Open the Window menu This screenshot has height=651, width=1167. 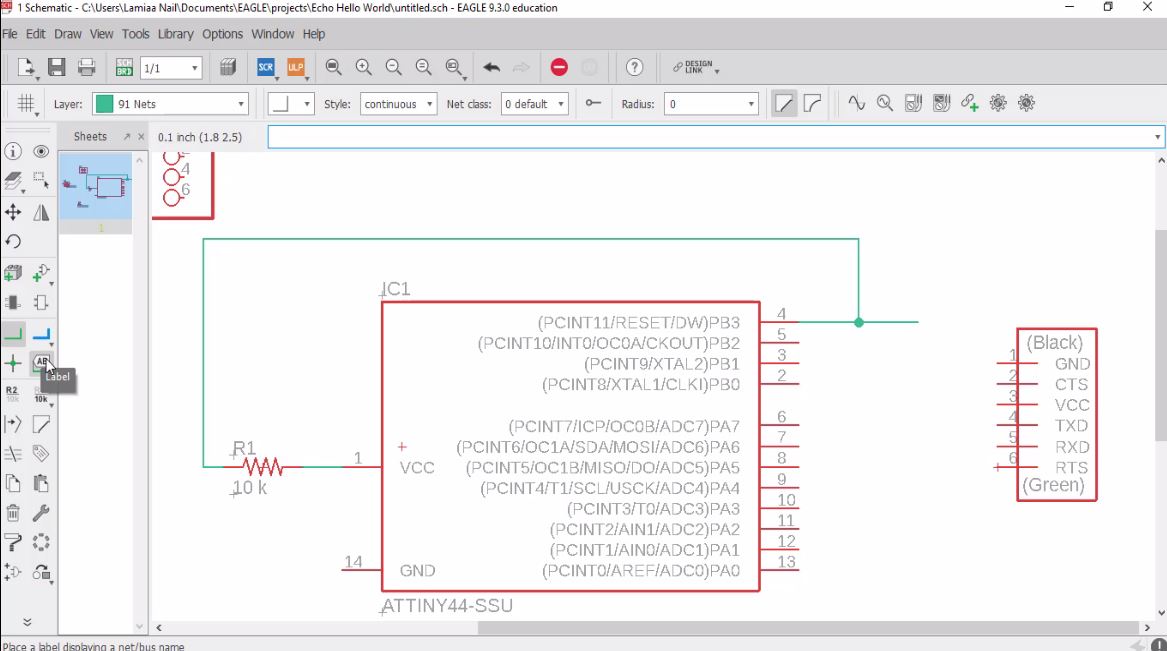pyautogui.click(x=272, y=34)
